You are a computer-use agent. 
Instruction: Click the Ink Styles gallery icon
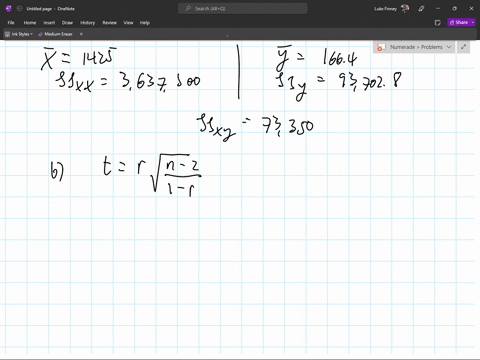click(x=7, y=34)
